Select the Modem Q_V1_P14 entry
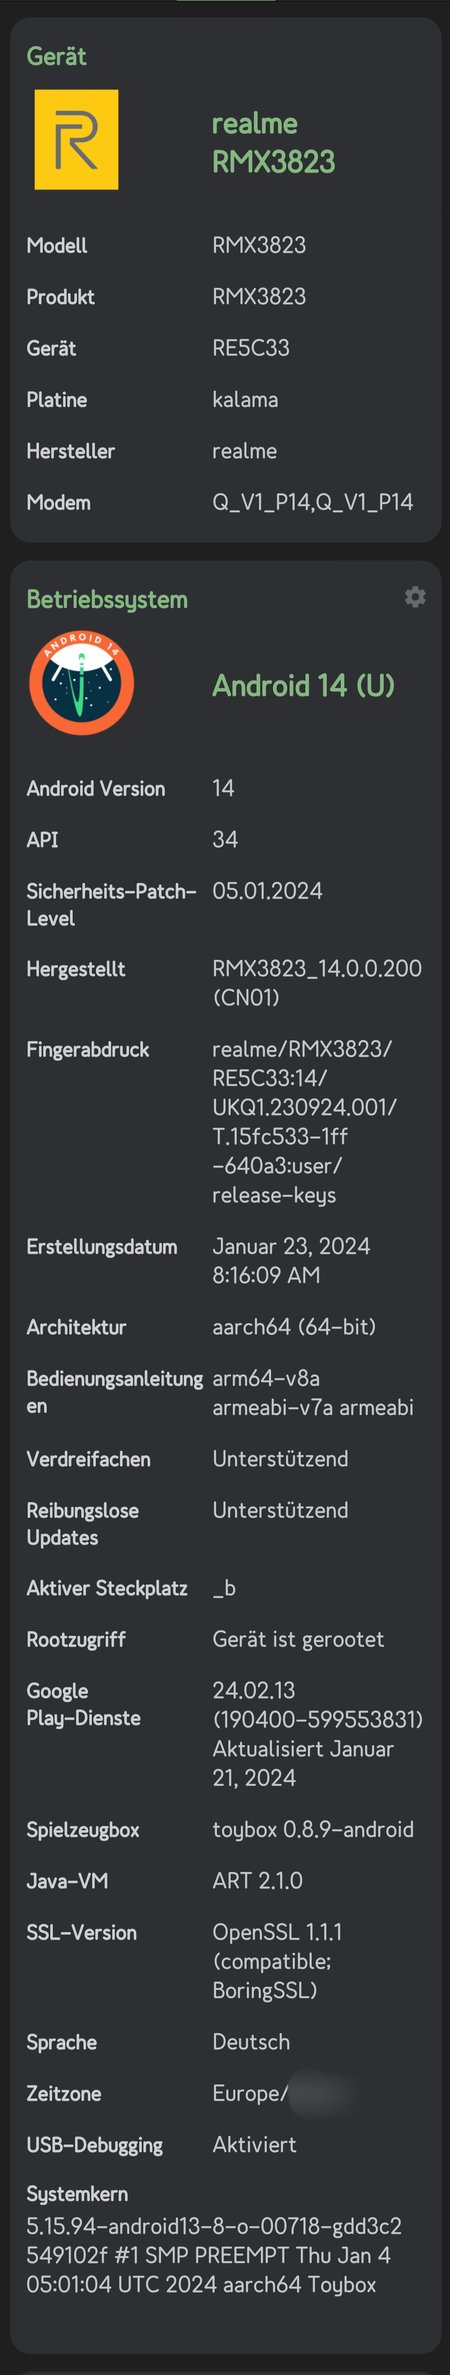 312,502
